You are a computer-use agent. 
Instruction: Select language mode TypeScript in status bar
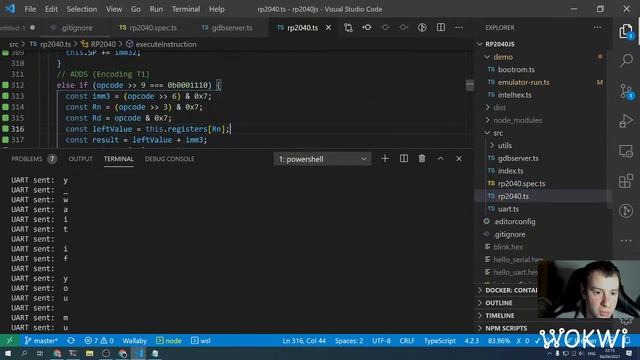pyautogui.click(x=439, y=340)
